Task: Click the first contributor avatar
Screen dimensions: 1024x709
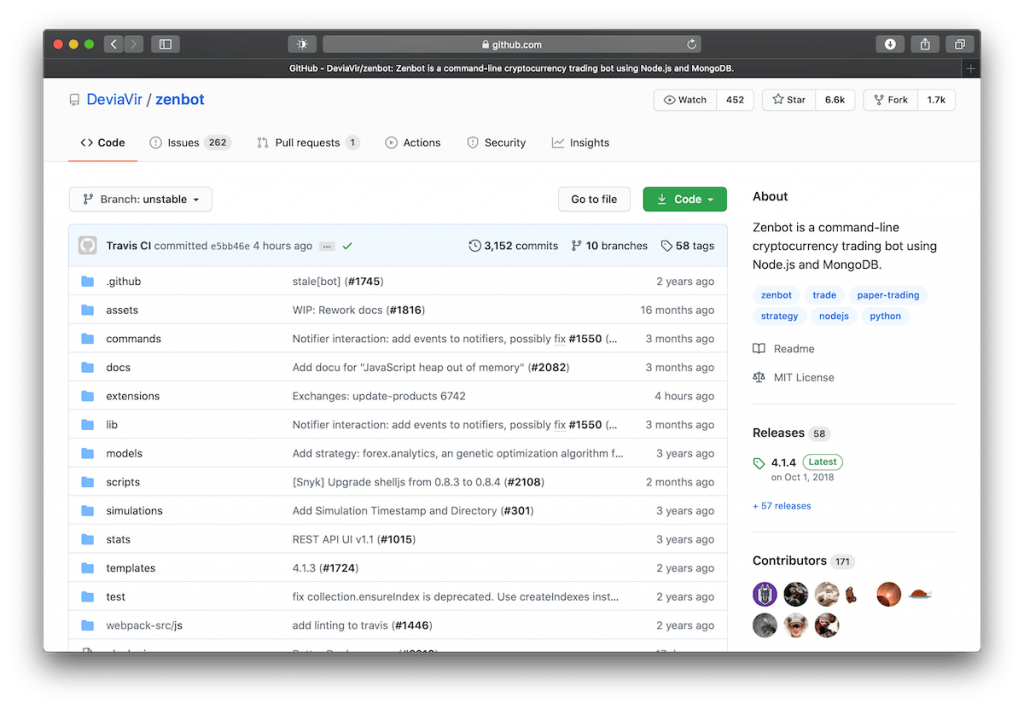Action: pyautogui.click(x=765, y=594)
